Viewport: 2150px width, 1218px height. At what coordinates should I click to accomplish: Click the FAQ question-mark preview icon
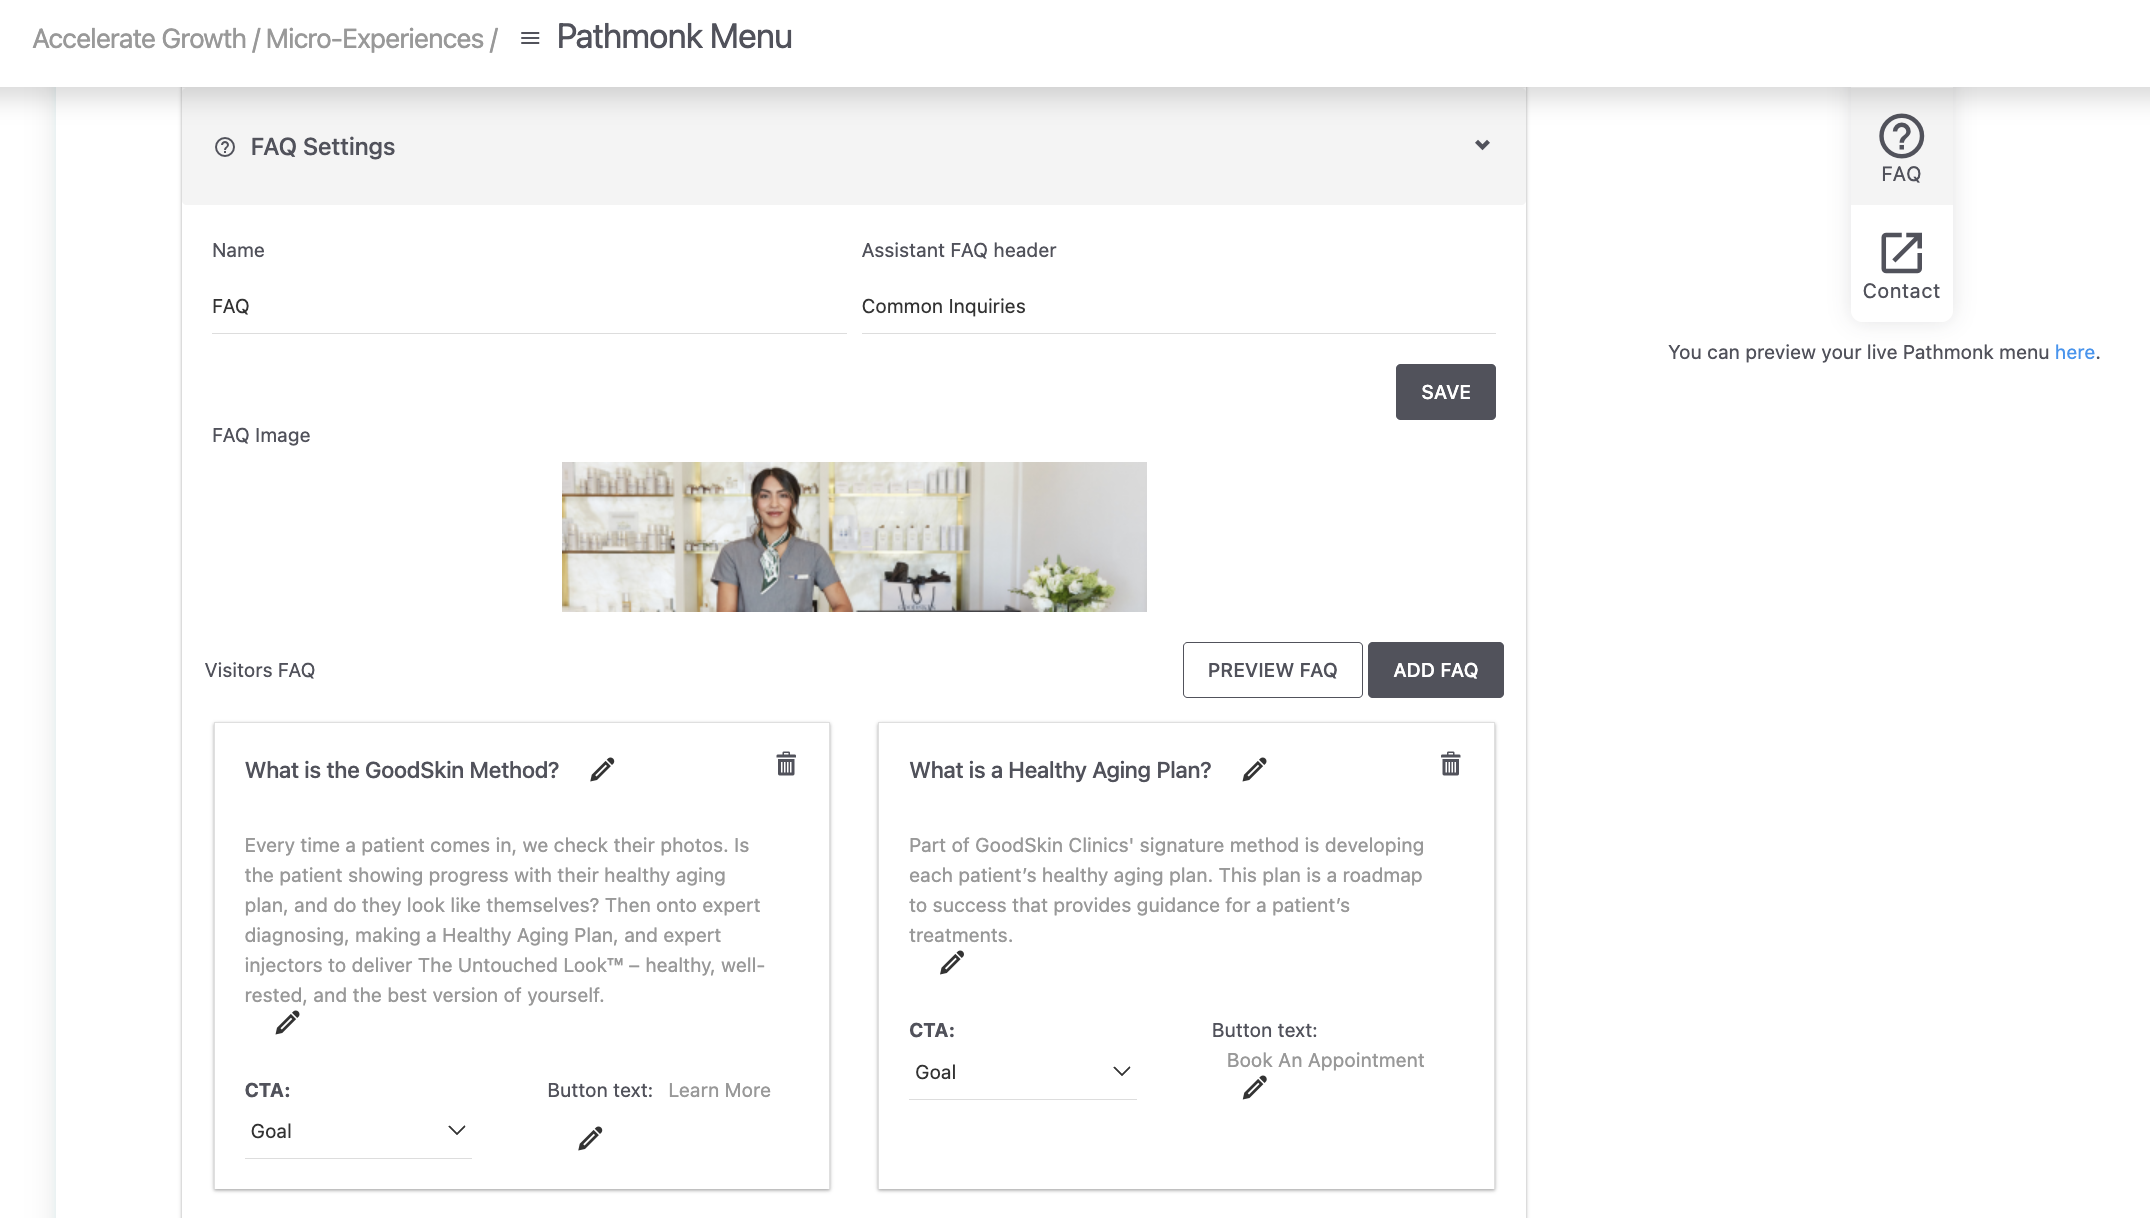(x=1900, y=136)
